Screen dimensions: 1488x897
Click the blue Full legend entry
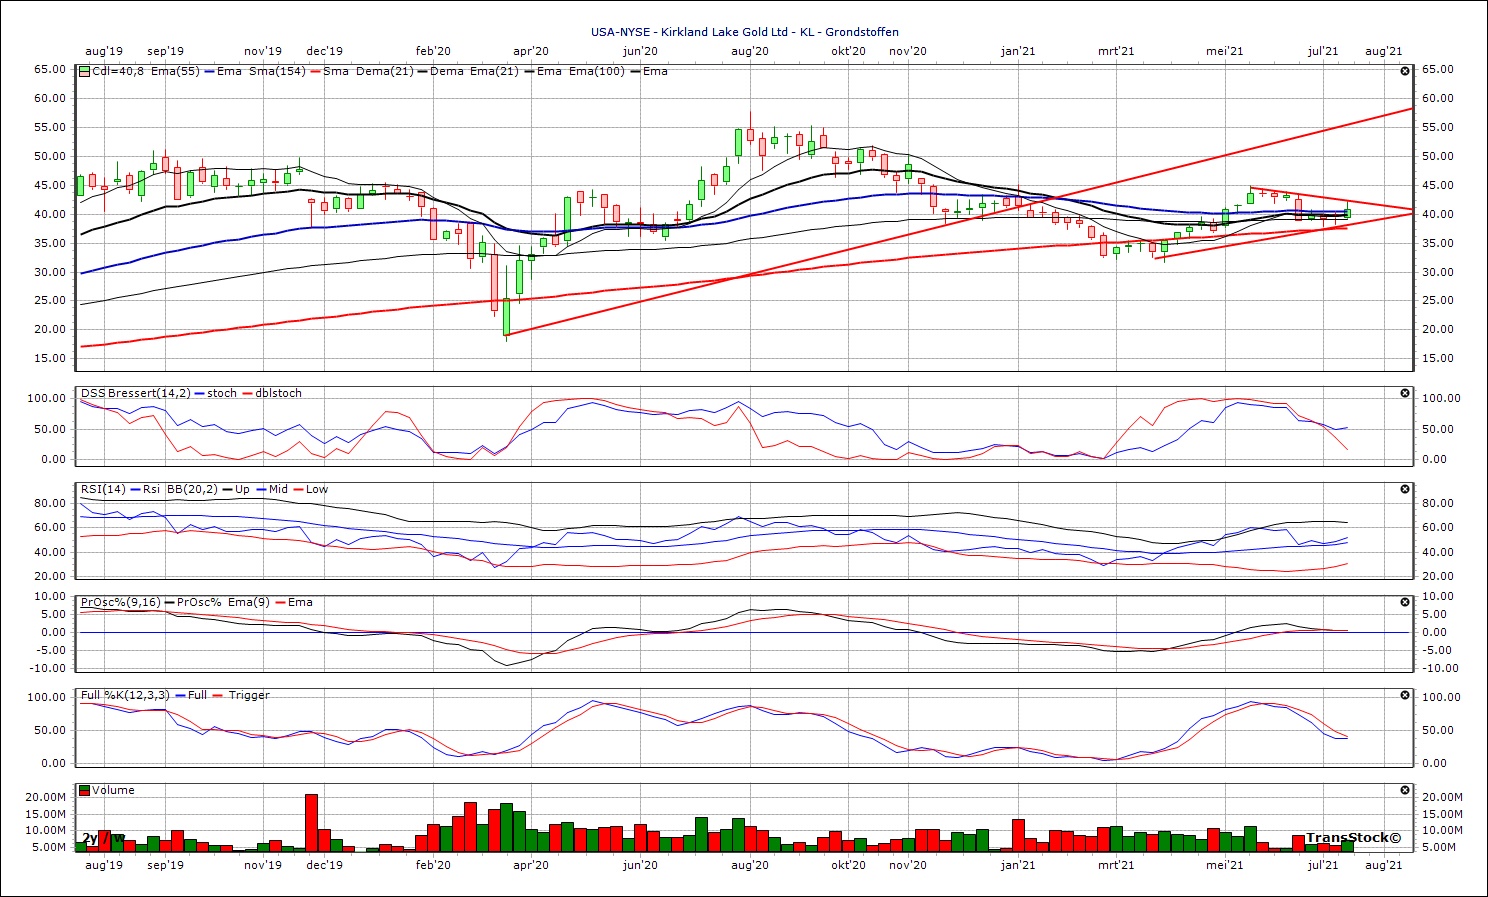tap(191, 695)
